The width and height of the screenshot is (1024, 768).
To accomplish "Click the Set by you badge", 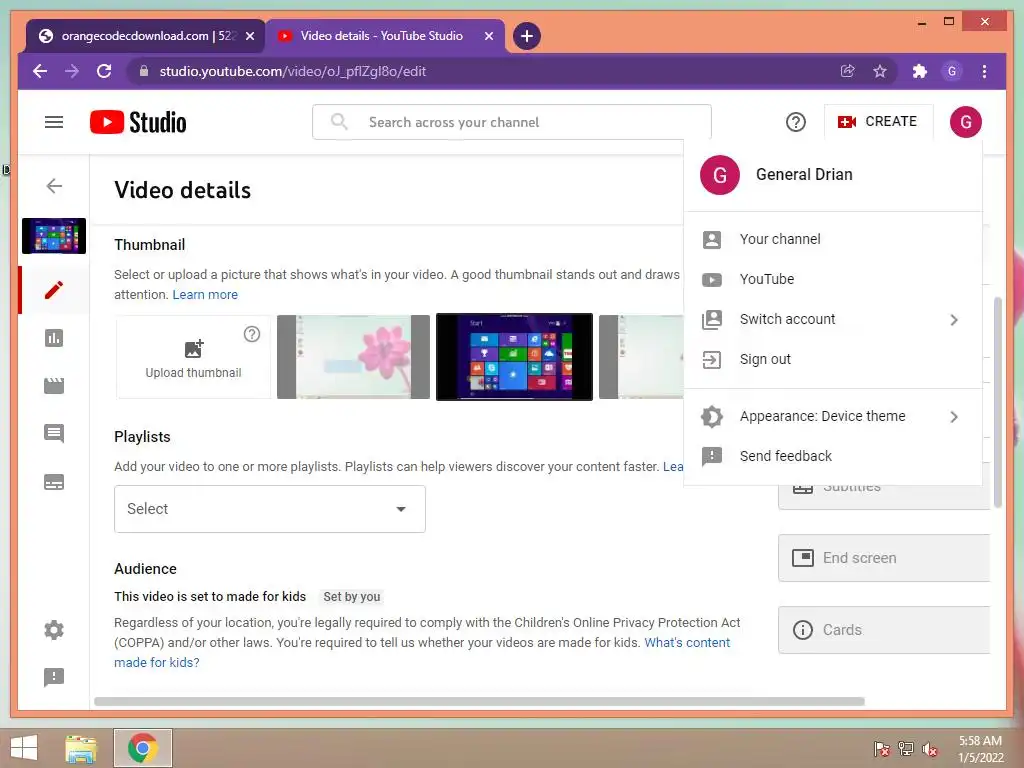I will tap(351, 597).
